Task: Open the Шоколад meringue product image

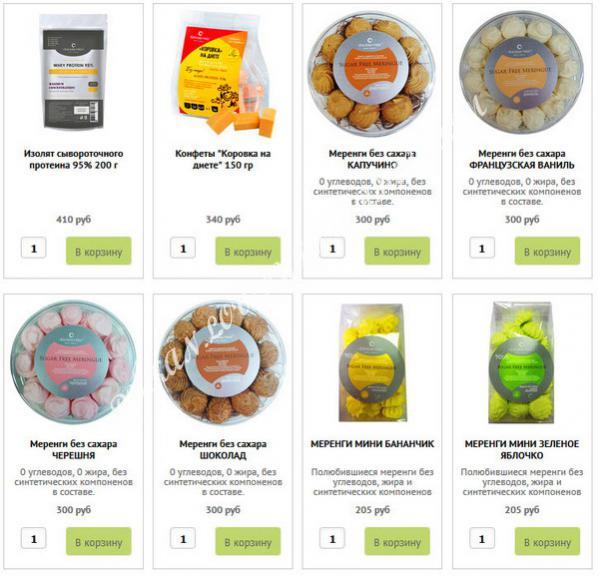Action: point(223,363)
